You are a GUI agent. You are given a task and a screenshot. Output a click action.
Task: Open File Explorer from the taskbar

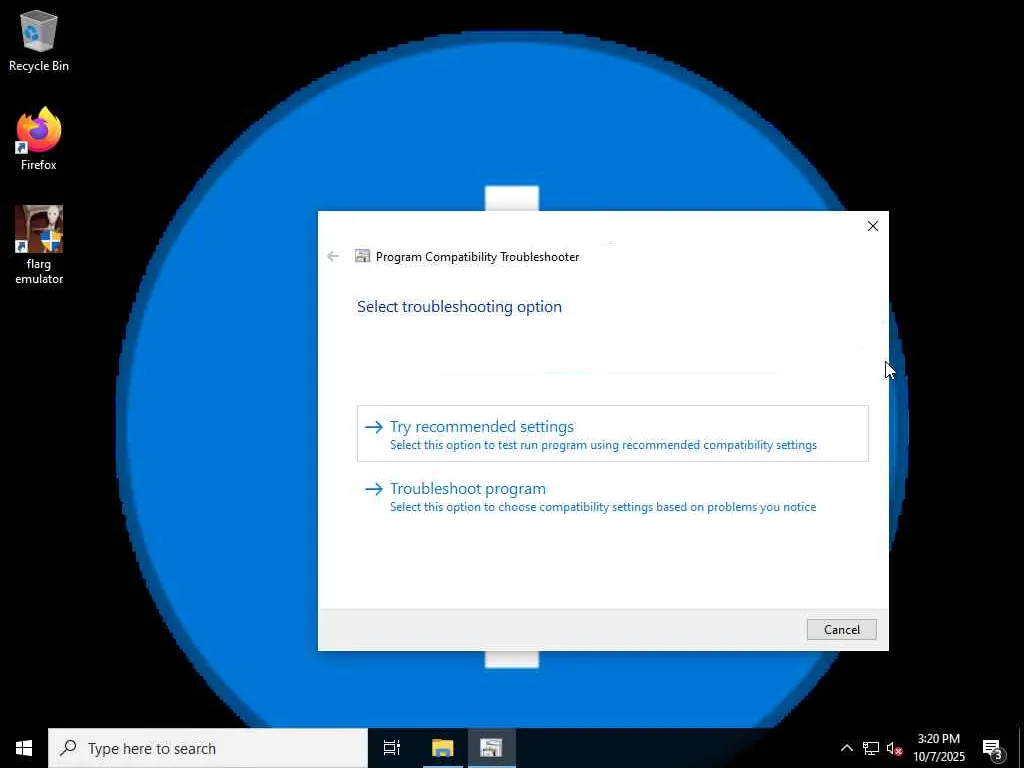coord(442,748)
